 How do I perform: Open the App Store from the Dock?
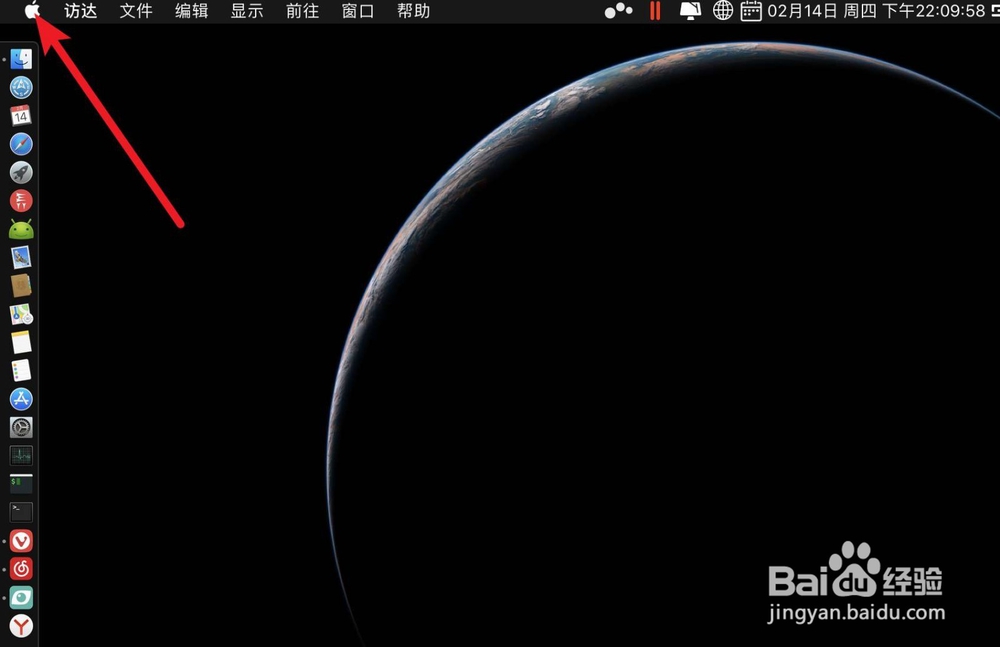[21, 399]
